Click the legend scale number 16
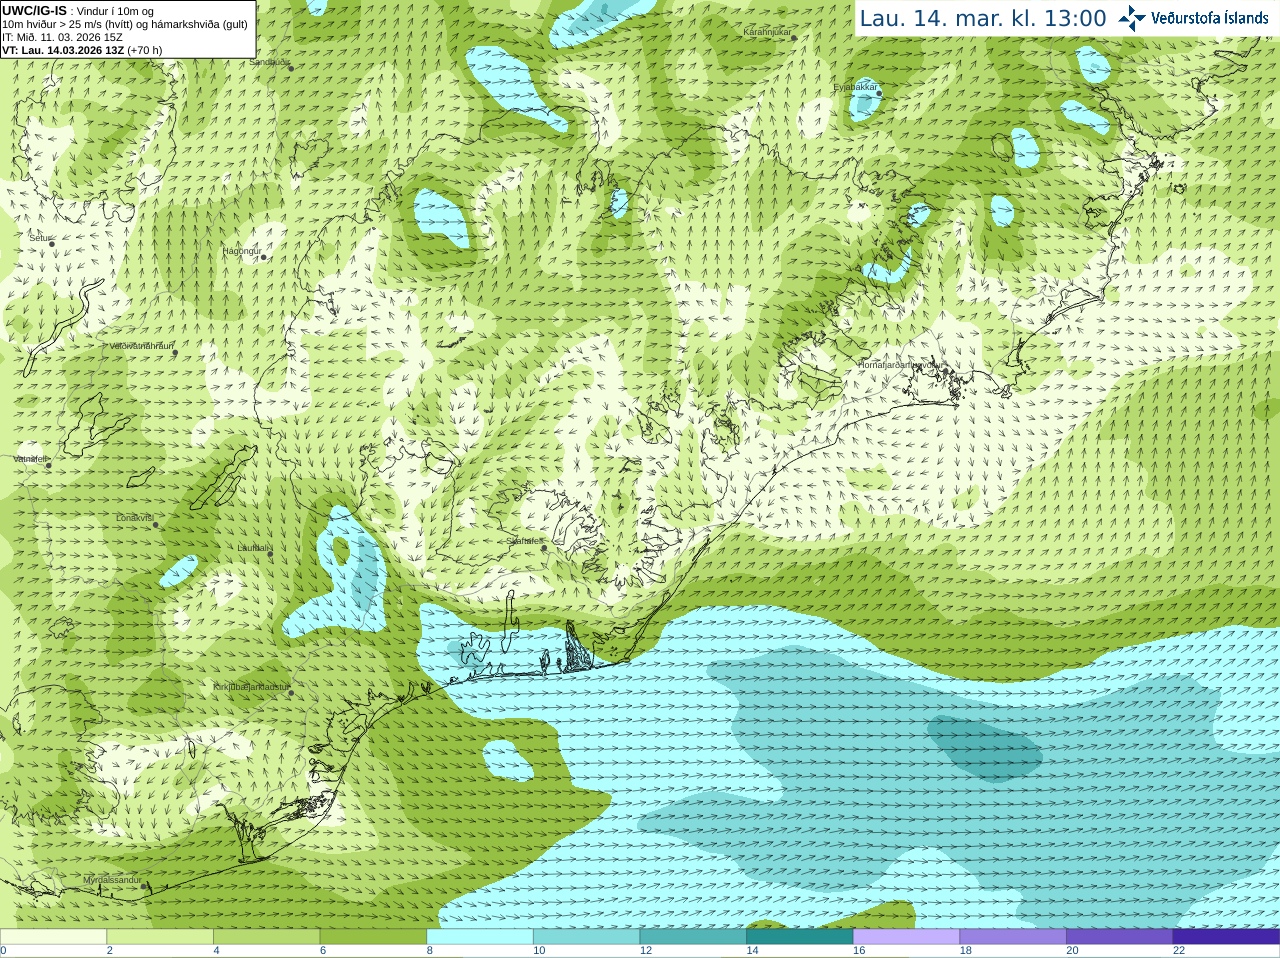This screenshot has height=958, width=1280. [x=859, y=951]
